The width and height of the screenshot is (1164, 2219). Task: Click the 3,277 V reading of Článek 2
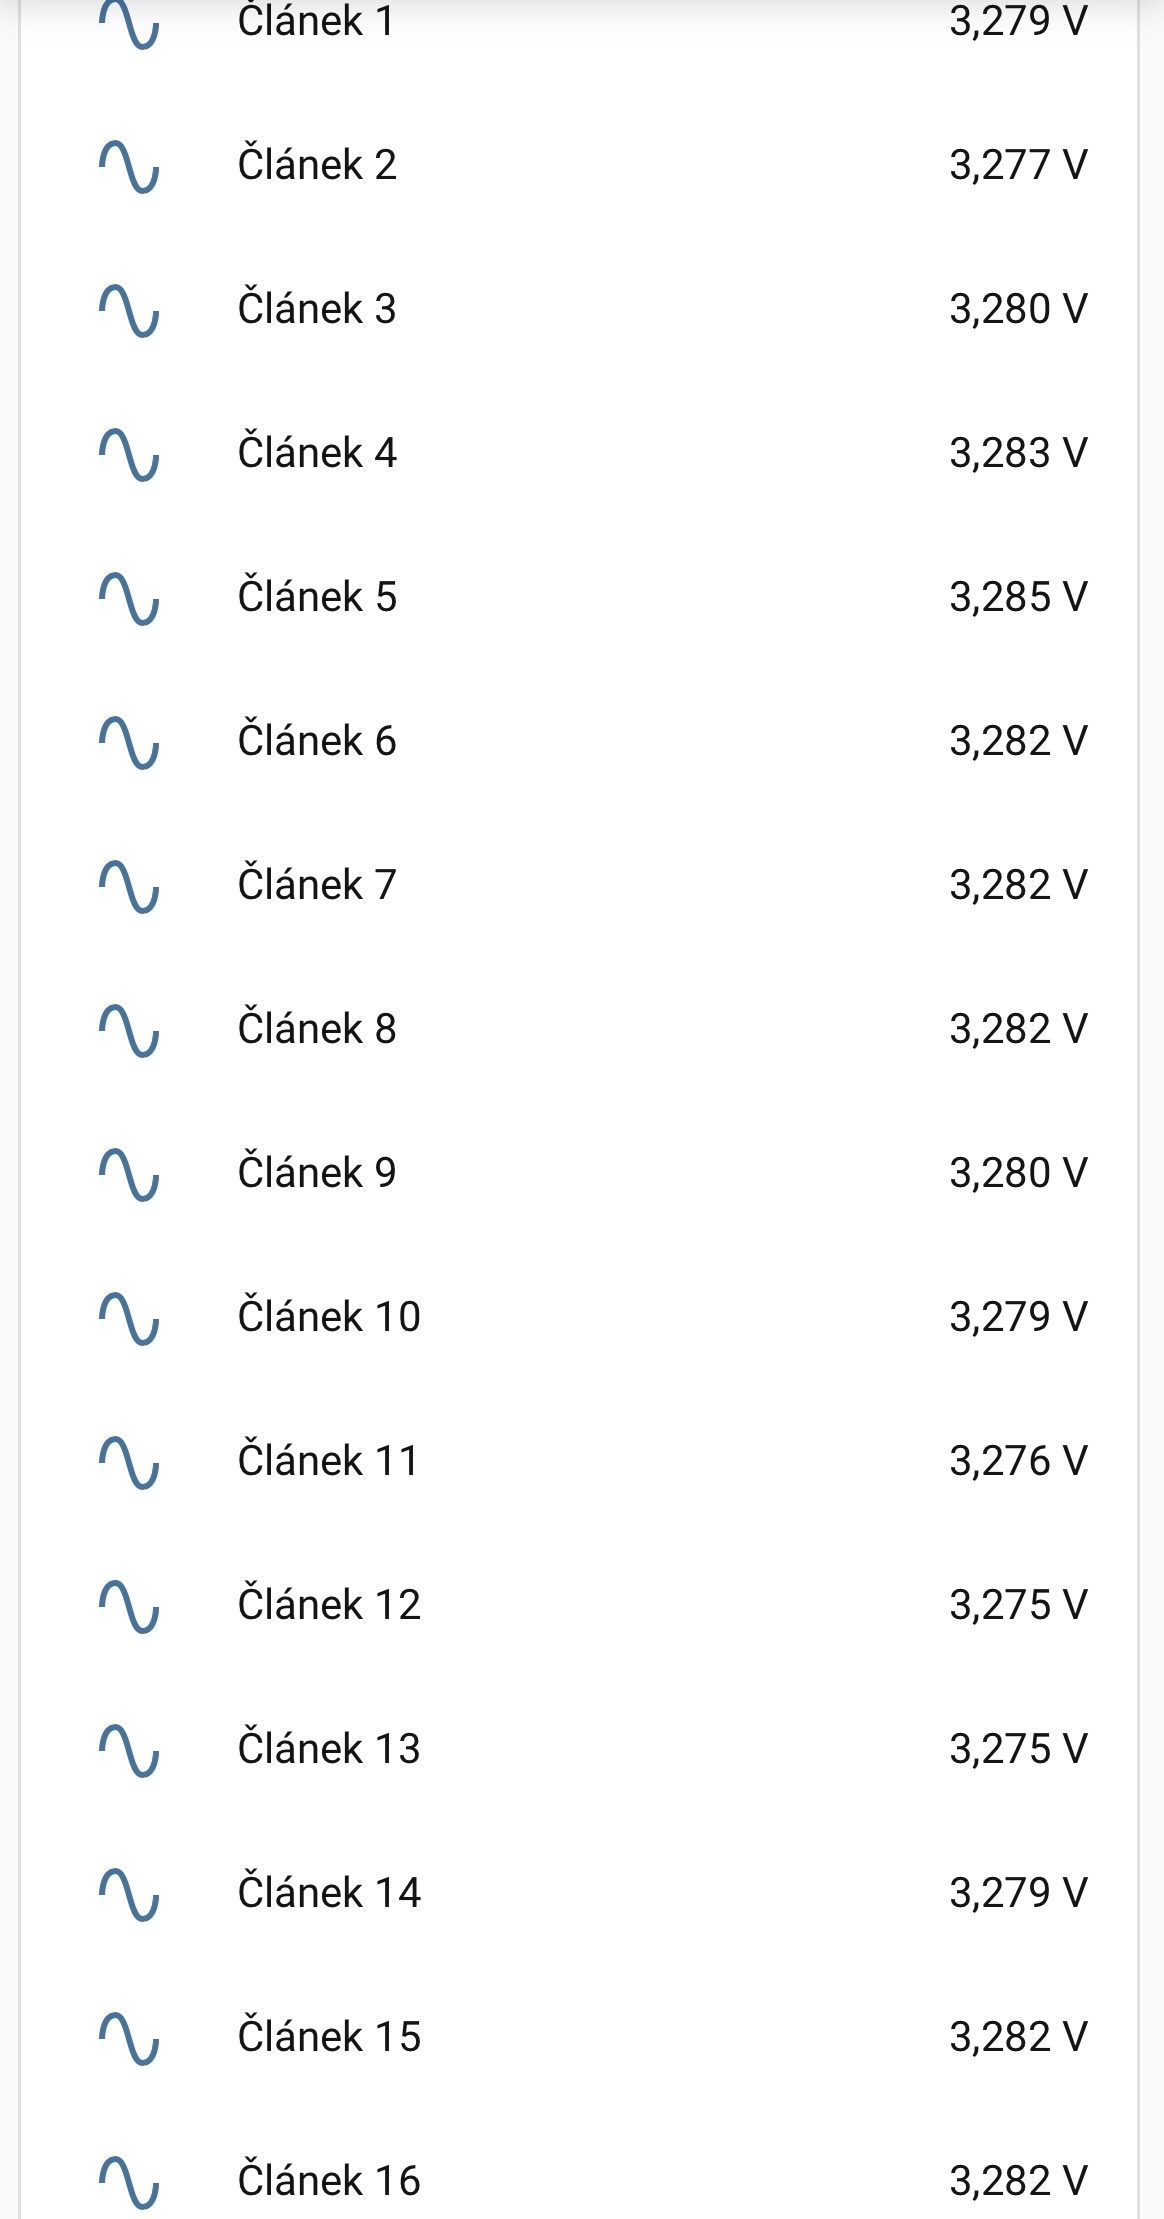pyautogui.click(x=1018, y=165)
